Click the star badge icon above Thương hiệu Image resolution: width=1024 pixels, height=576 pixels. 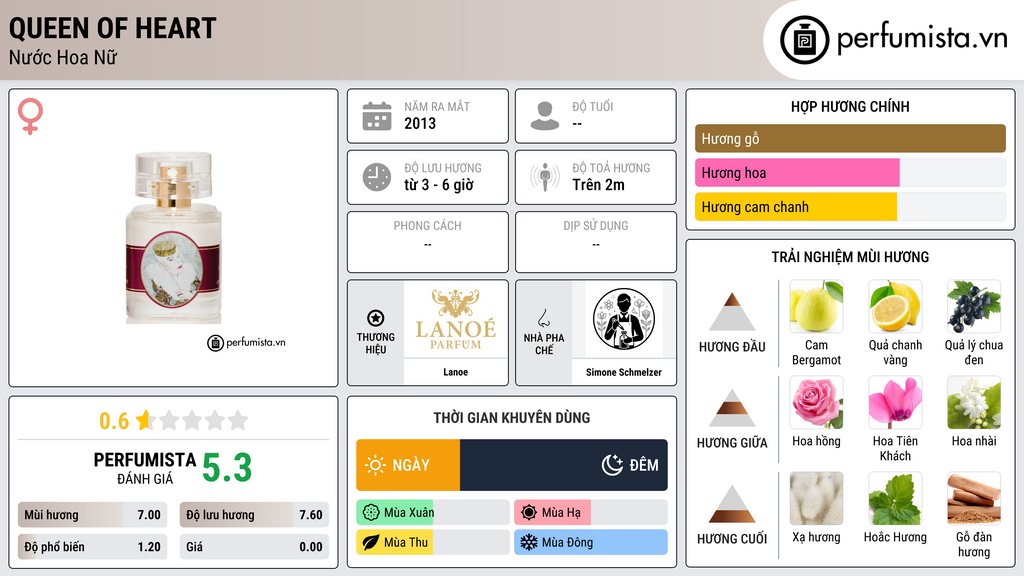coord(376,318)
